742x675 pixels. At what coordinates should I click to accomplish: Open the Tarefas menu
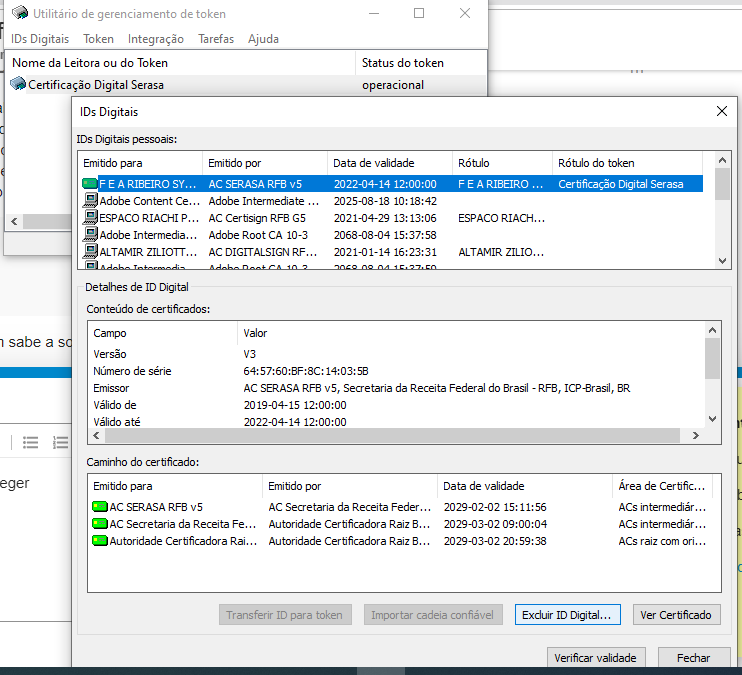click(x=216, y=39)
